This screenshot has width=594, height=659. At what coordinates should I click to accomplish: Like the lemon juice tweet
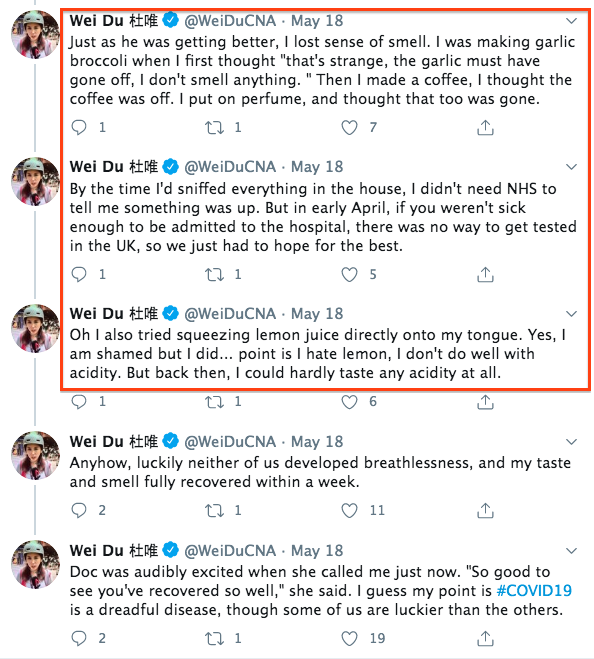[x=349, y=402]
